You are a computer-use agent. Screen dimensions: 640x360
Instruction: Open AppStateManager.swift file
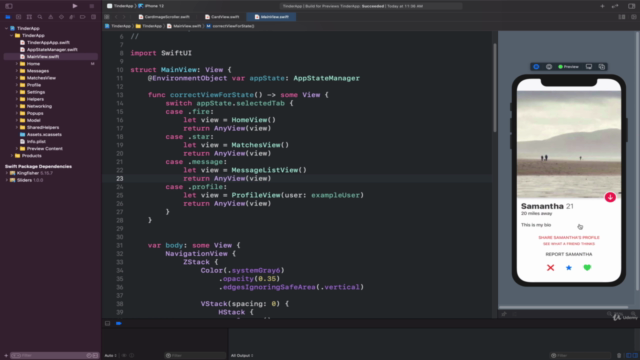(x=52, y=50)
